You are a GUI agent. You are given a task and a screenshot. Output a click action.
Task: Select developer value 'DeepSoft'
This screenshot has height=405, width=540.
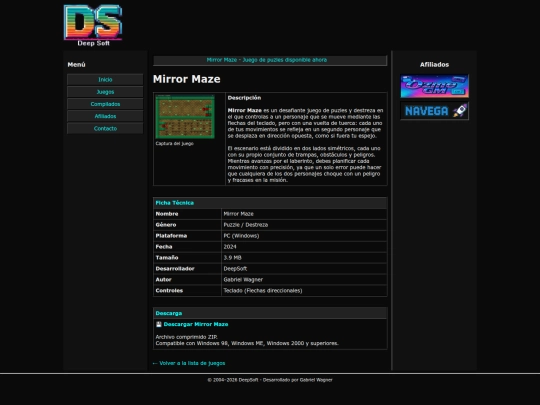point(235,269)
